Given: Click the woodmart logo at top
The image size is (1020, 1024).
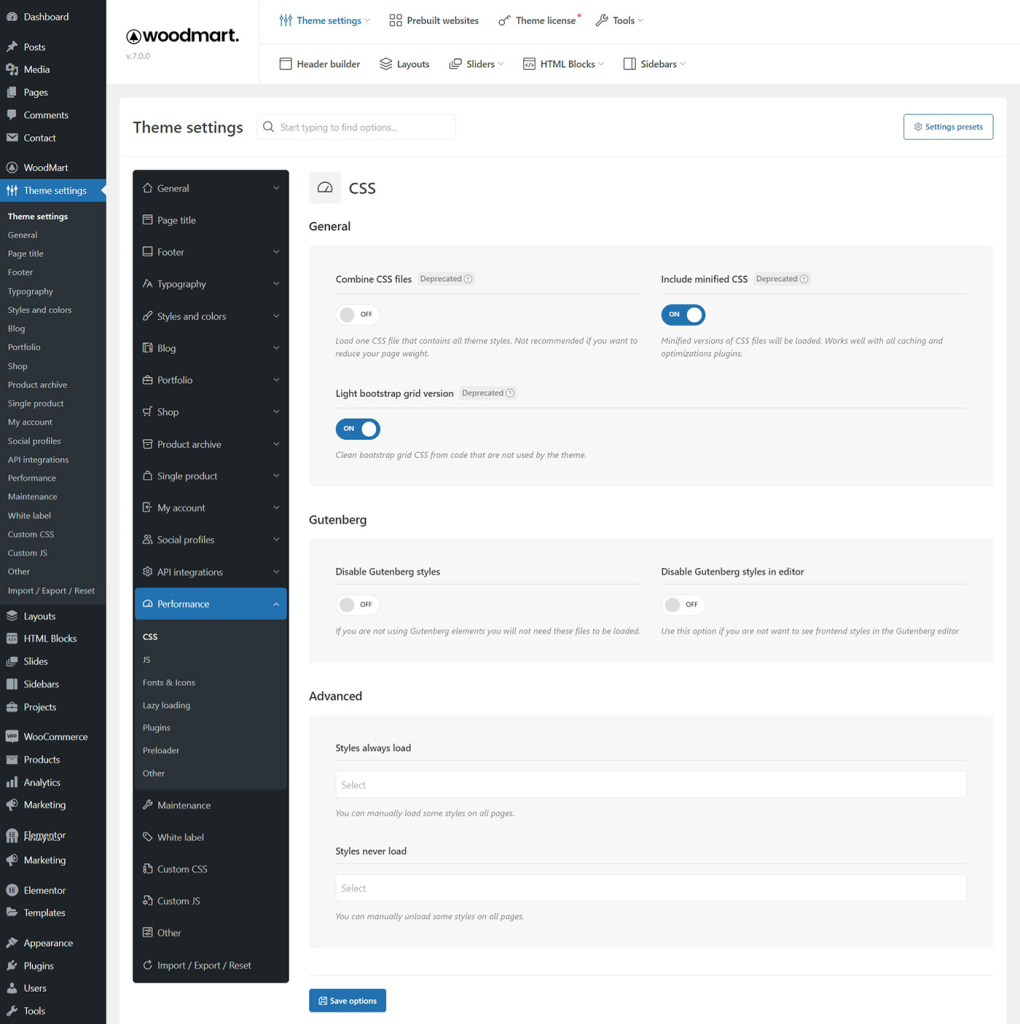Looking at the screenshot, I should point(182,35).
